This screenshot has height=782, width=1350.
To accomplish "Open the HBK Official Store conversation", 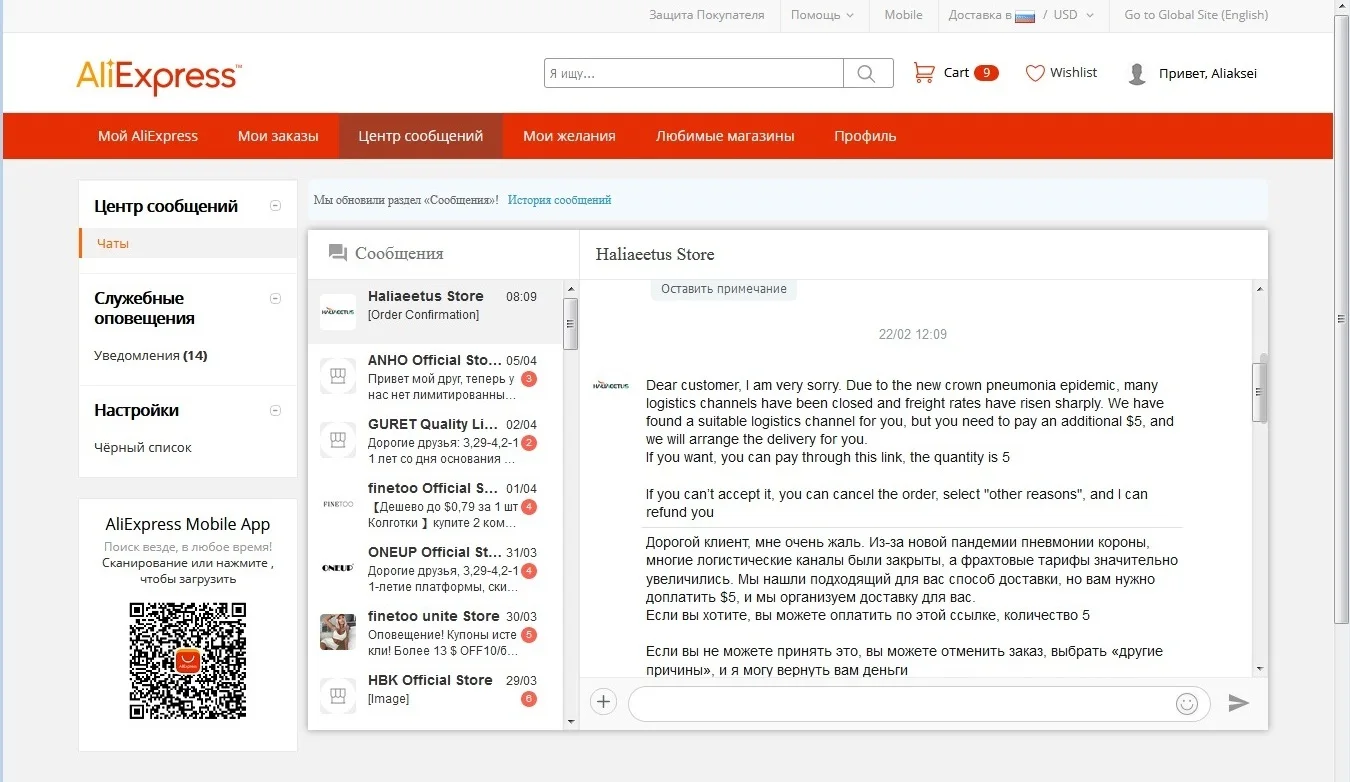I will pos(435,696).
